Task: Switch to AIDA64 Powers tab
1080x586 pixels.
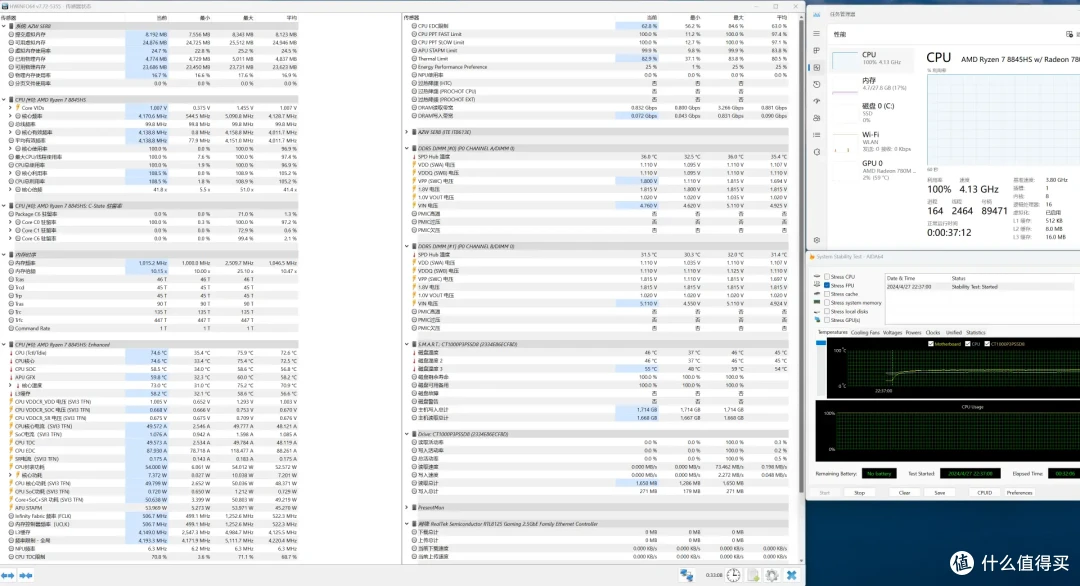Action: coord(913,333)
